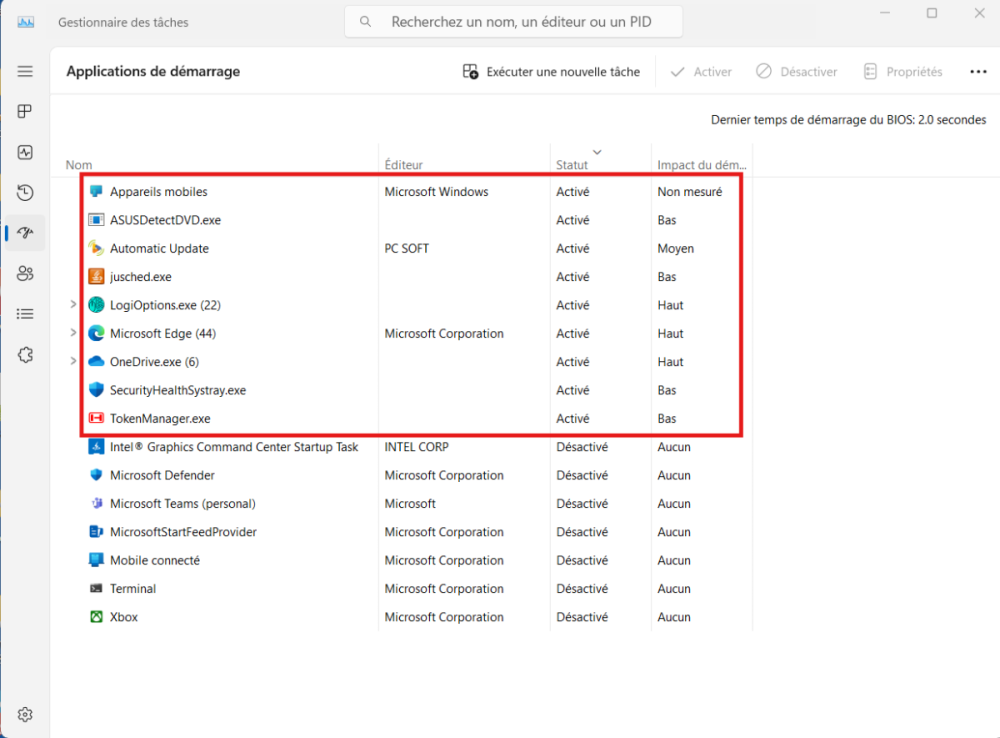The width and height of the screenshot is (1000, 738).
Task: Click the Désactiver button
Action: coord(797,71)
